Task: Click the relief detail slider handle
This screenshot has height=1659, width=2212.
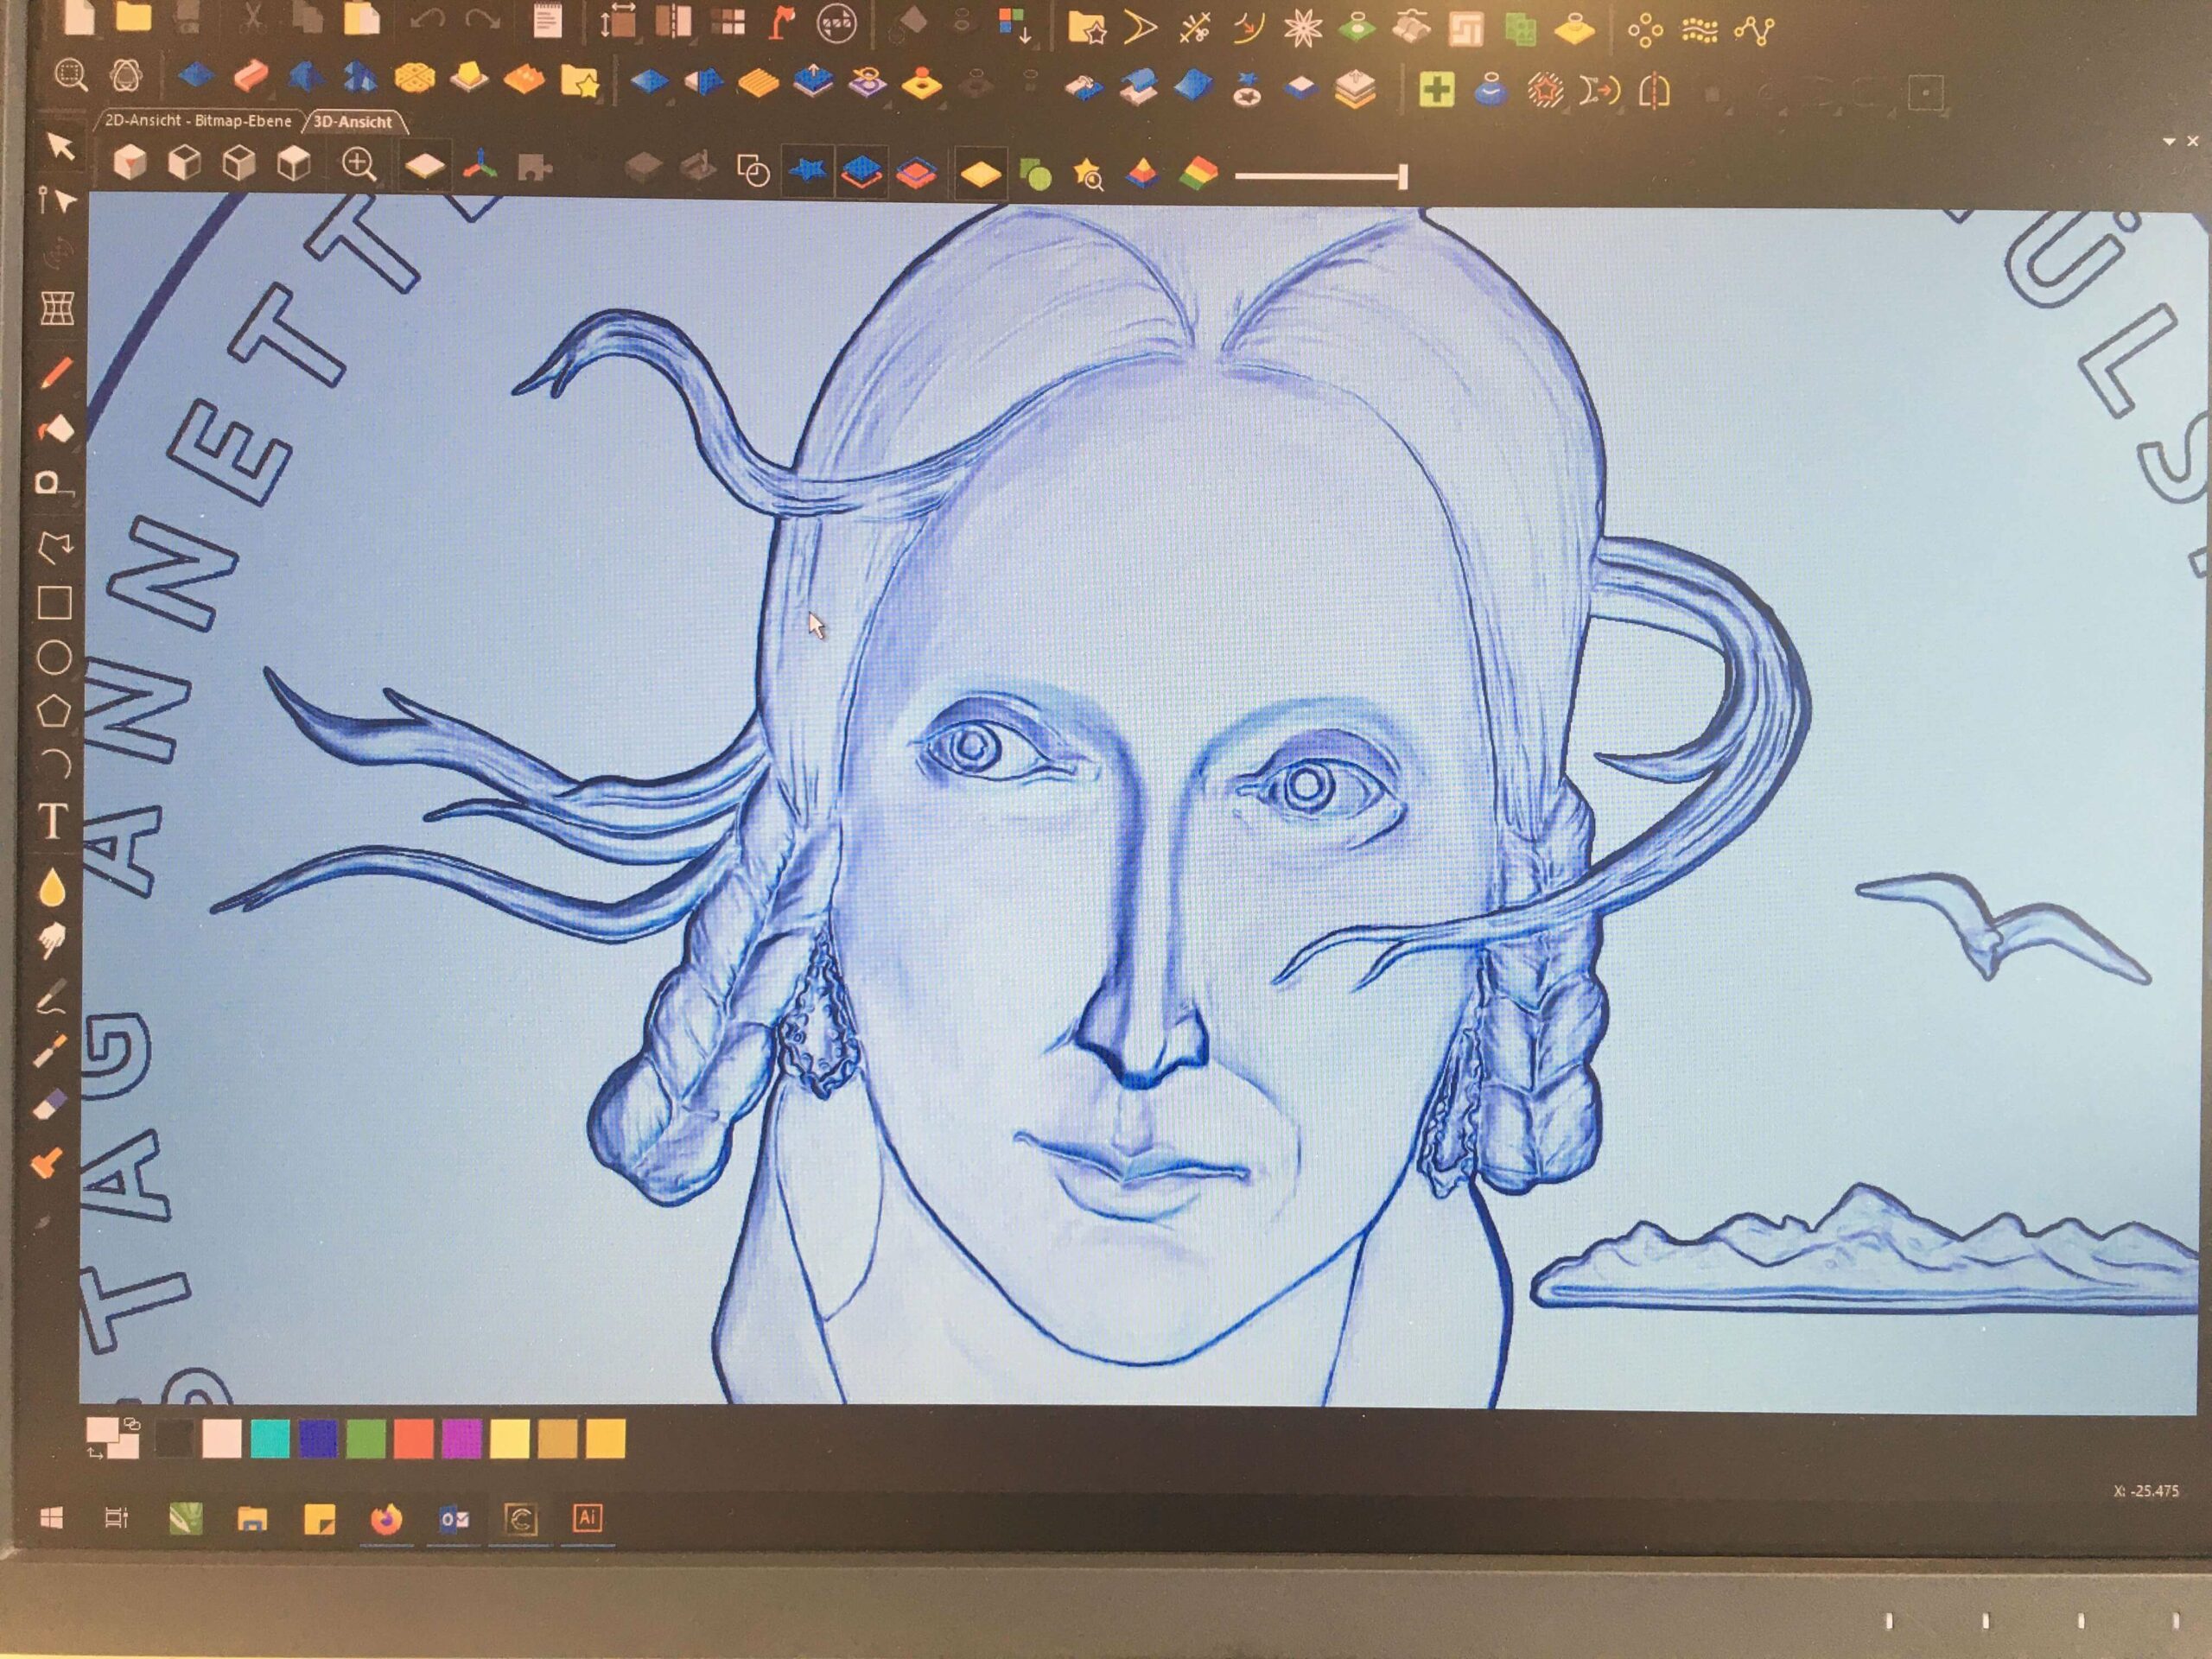Action: [x=1403, y=177]
